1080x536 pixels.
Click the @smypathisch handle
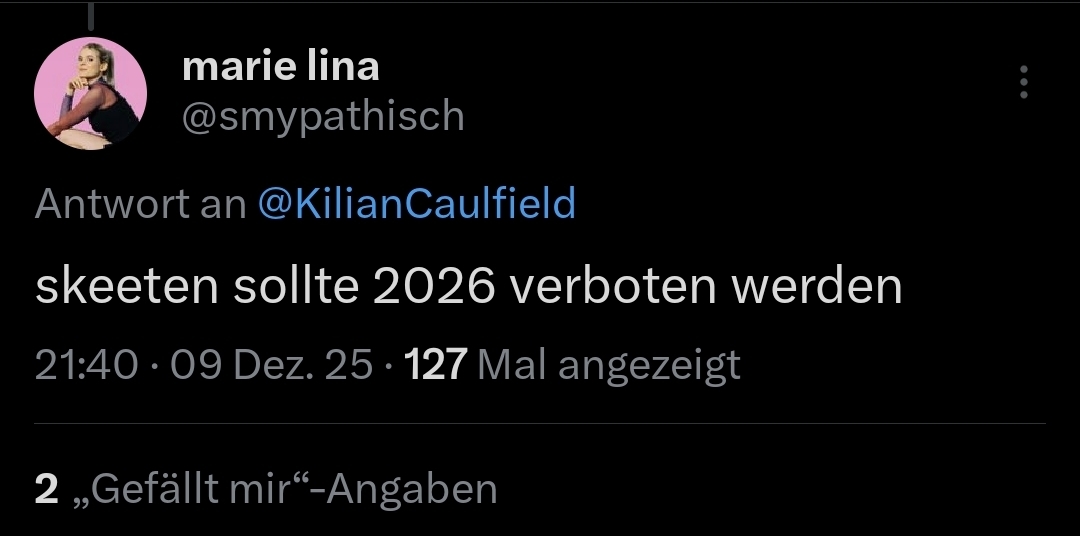click(x=323, y=117)
